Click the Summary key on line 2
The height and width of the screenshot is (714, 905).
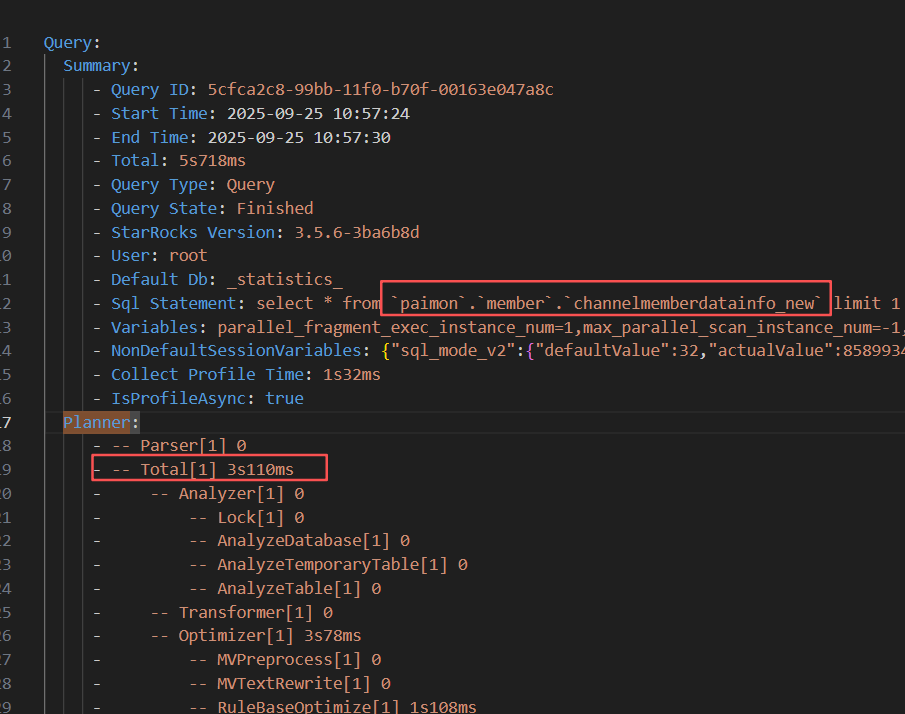pyautogui.click(x=98, y=66)
